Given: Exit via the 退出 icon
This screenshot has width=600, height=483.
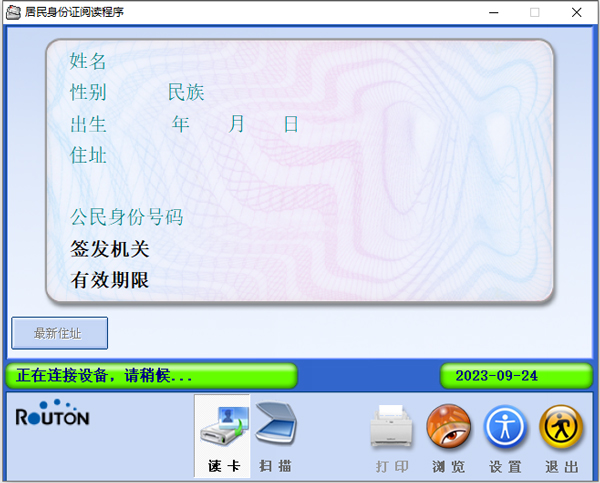Looking at the screenshot, I should 561,427.
